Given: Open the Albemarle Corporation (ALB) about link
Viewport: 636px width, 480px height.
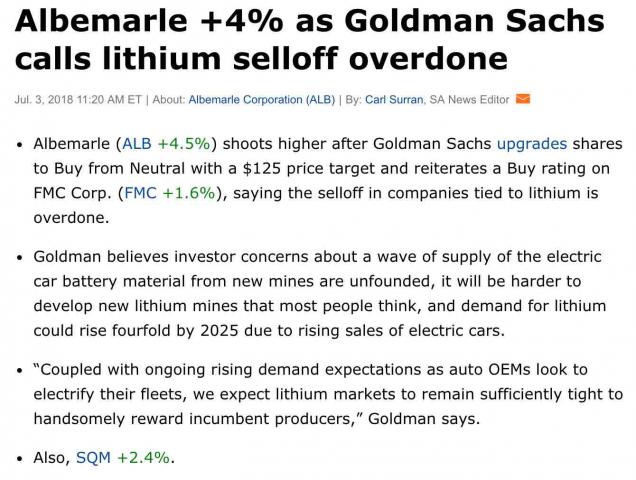Looking at the screenshot, I should point(262,100).
